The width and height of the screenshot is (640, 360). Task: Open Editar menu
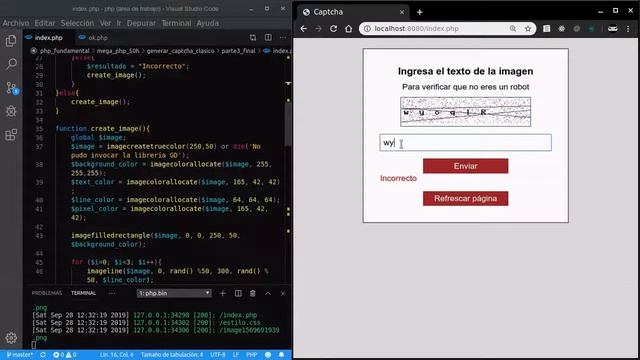click(x=44, y=23)
